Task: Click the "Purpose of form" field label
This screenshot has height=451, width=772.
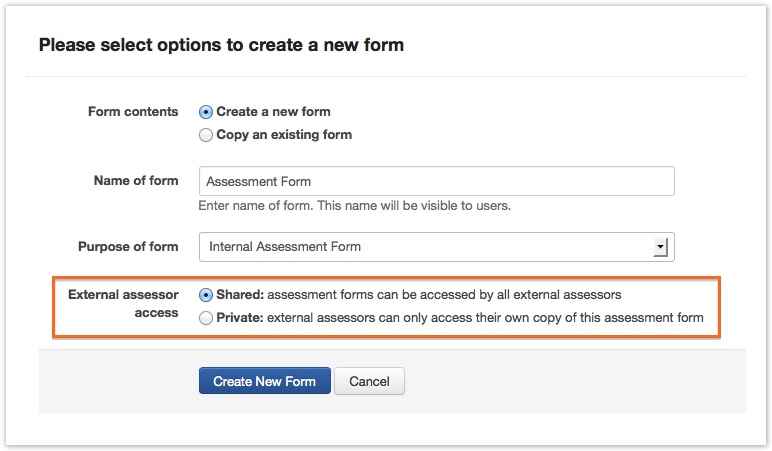Action: point(128,246)
